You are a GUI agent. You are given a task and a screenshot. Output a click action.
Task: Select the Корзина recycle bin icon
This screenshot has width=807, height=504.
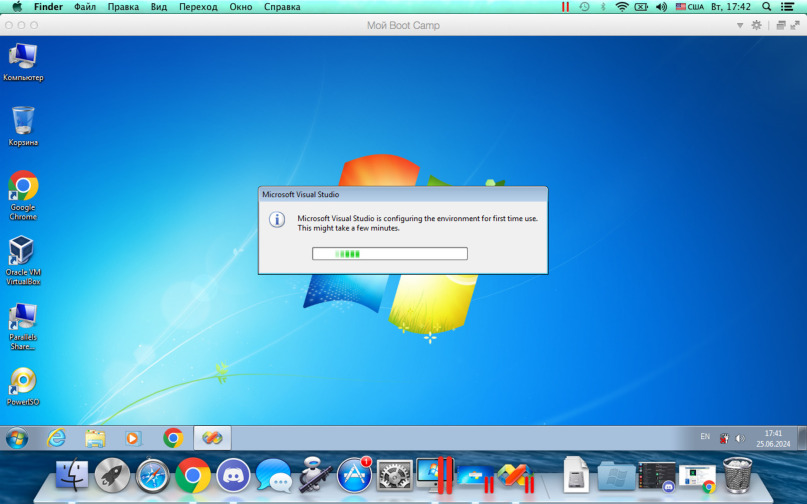[x=23, y=126]
